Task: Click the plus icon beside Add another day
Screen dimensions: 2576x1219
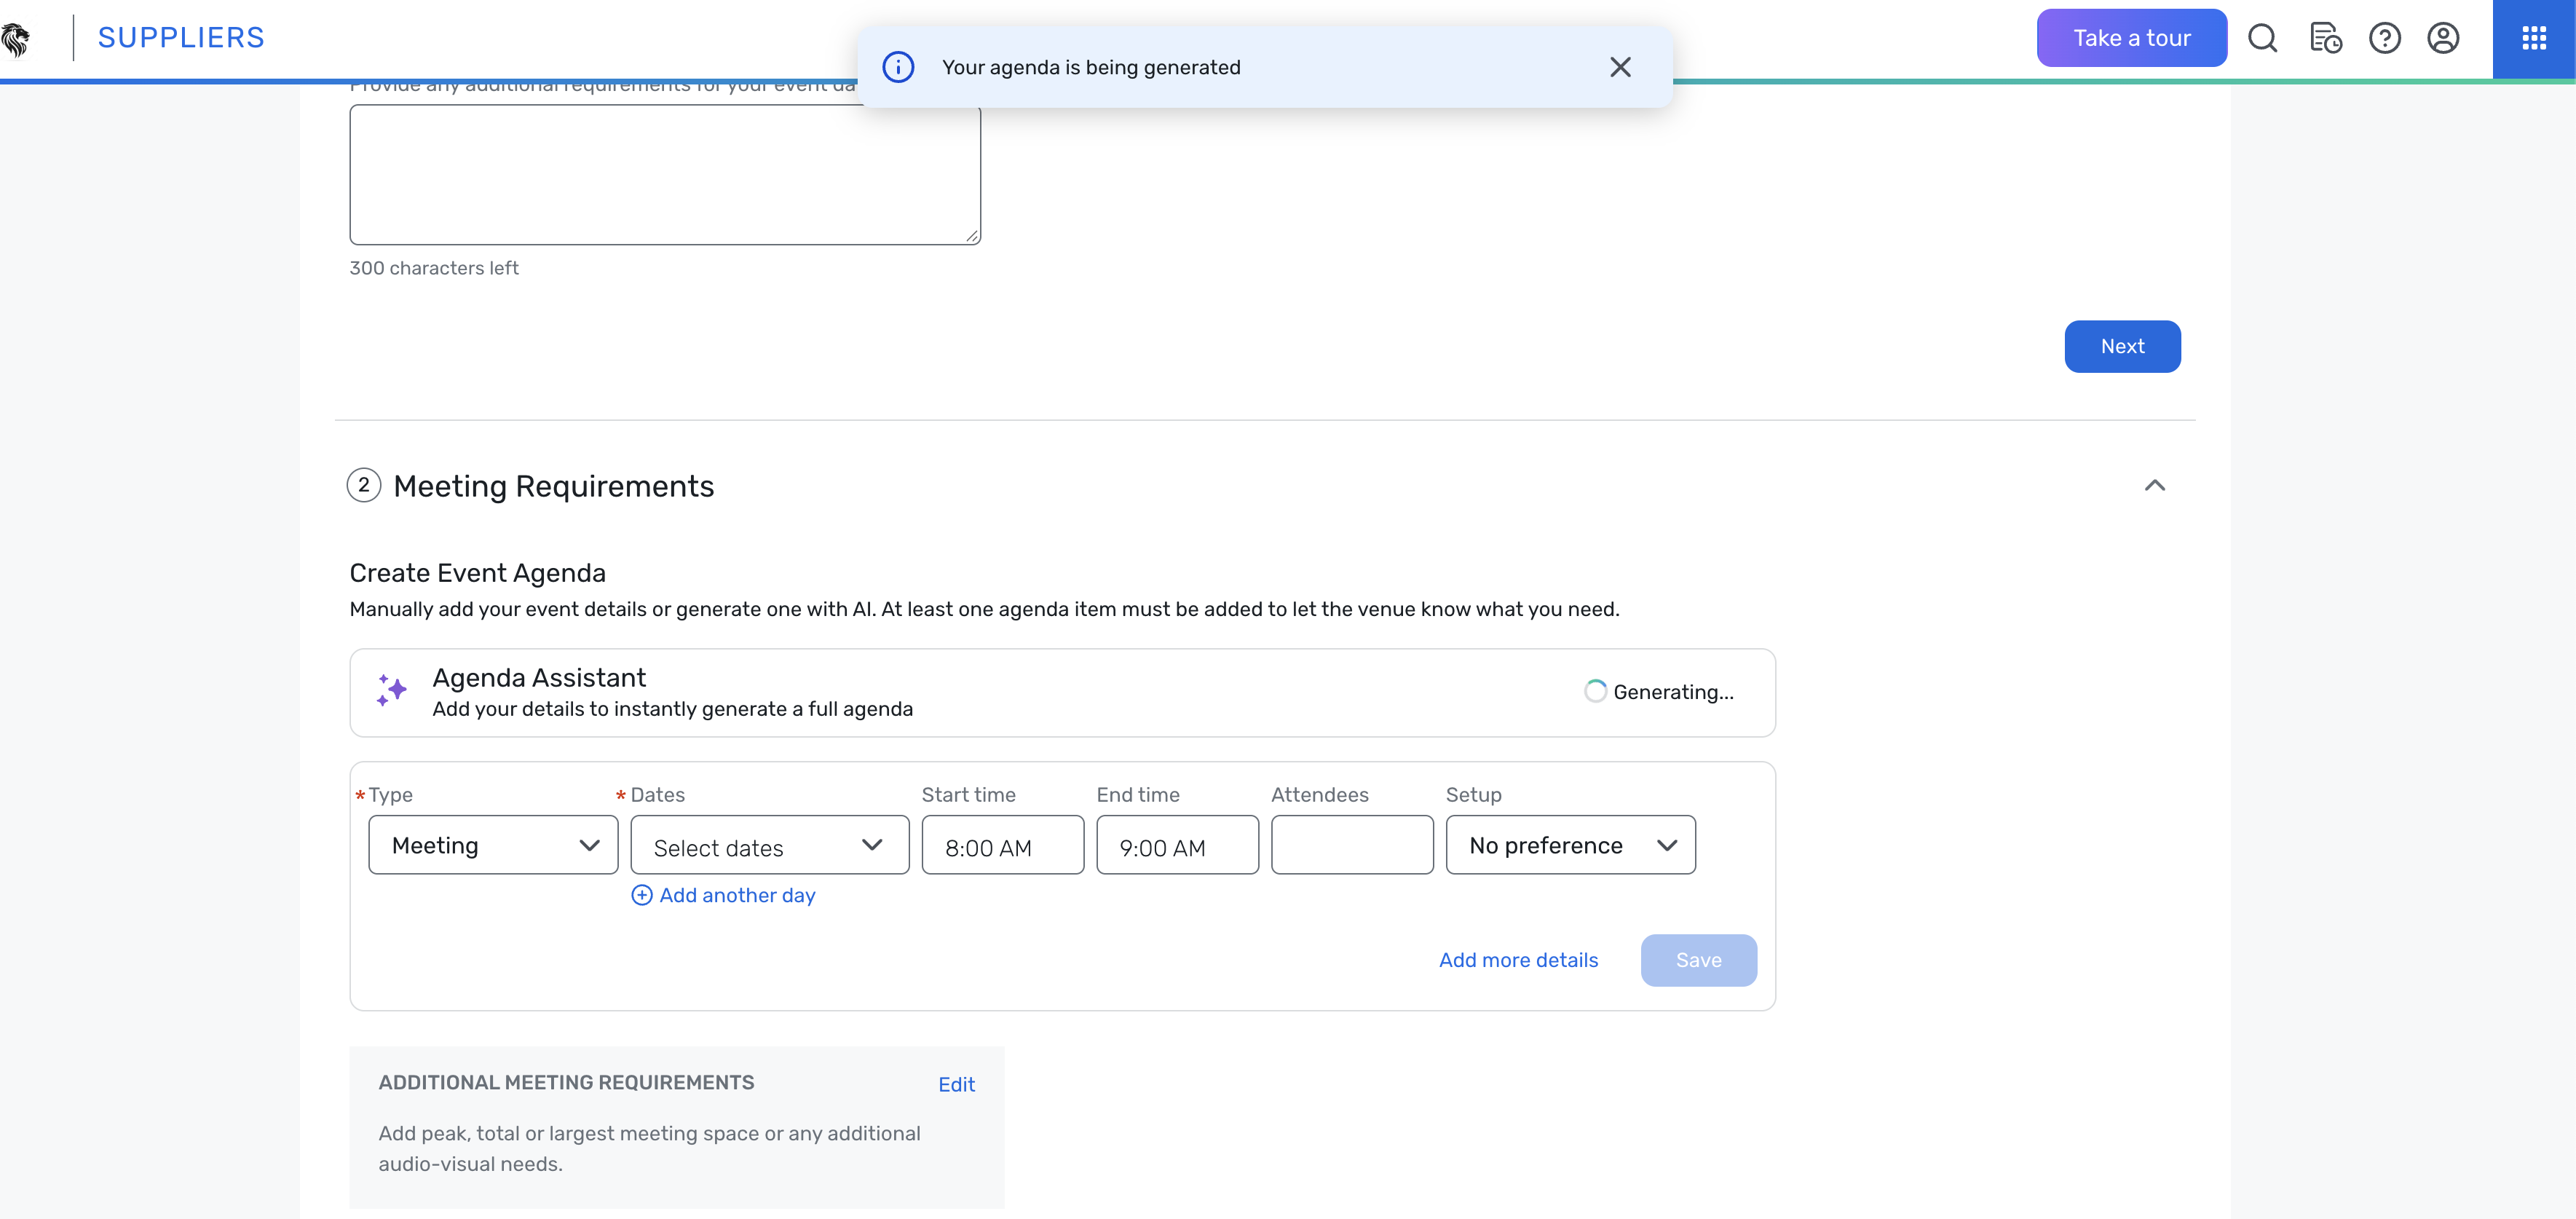Action: click(642, 895)
